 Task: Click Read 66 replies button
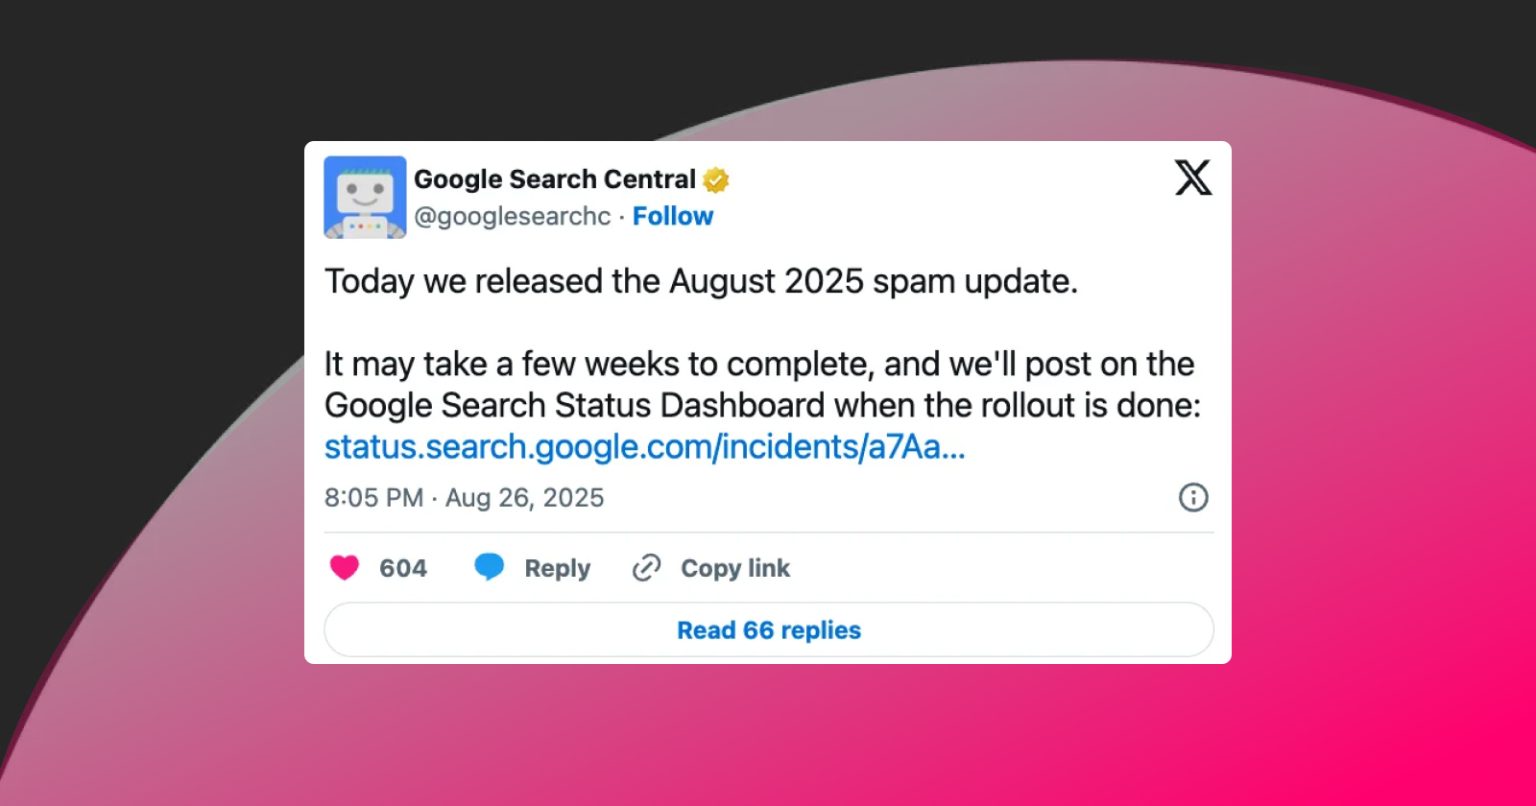point(769,630)
